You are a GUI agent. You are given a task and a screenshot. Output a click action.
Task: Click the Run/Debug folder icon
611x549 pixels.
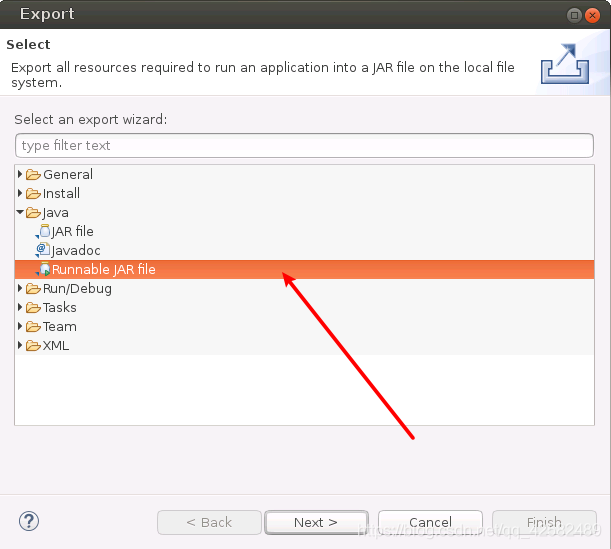pos(34,289)
